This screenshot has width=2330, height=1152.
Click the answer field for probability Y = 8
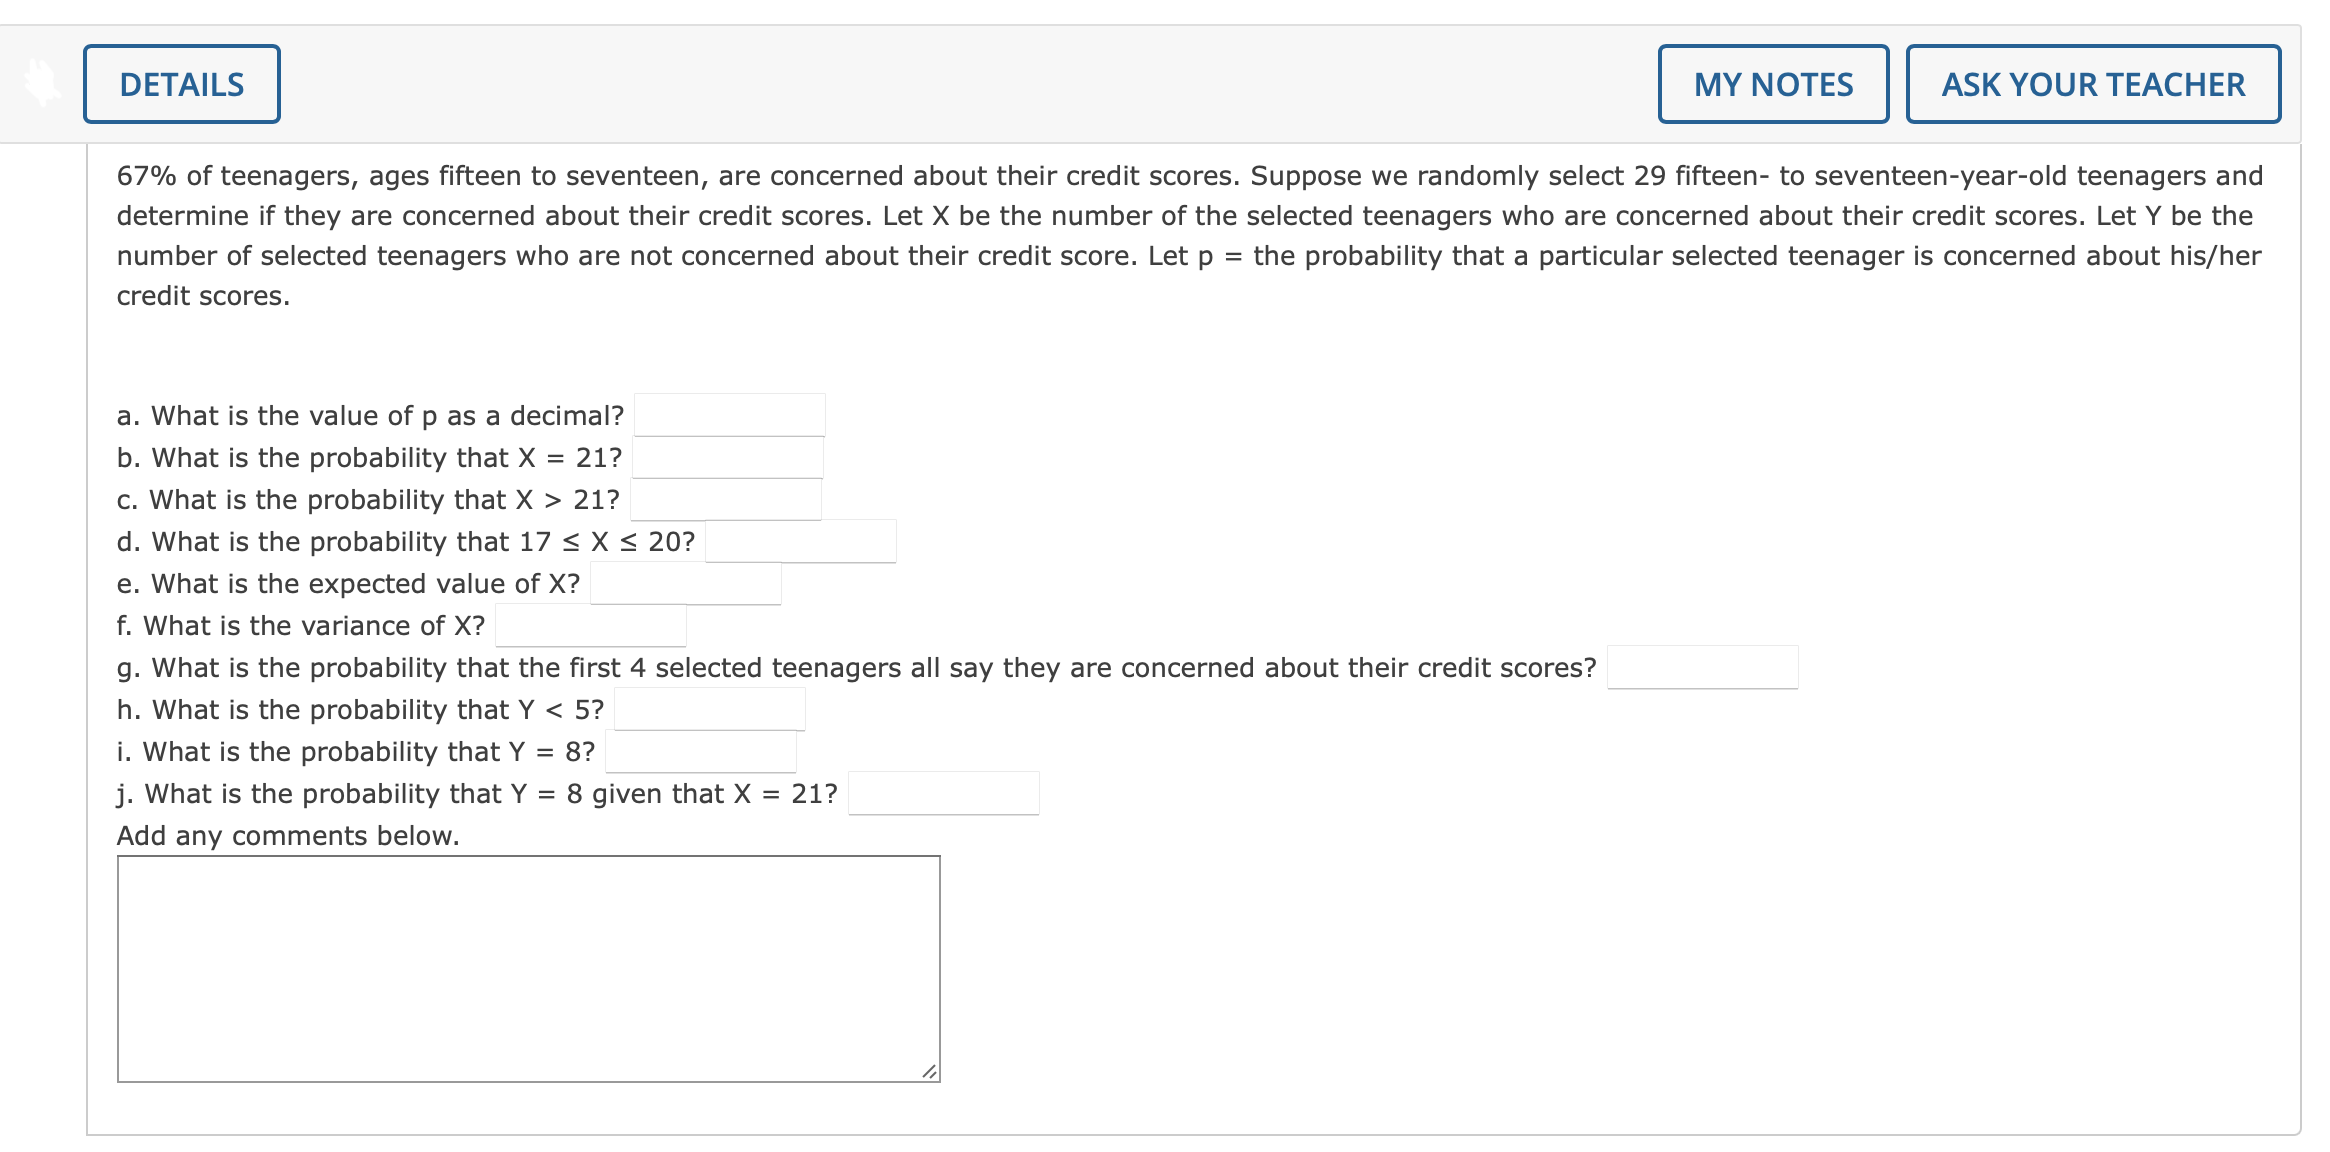pyautogui.click(x=702, y=751)
